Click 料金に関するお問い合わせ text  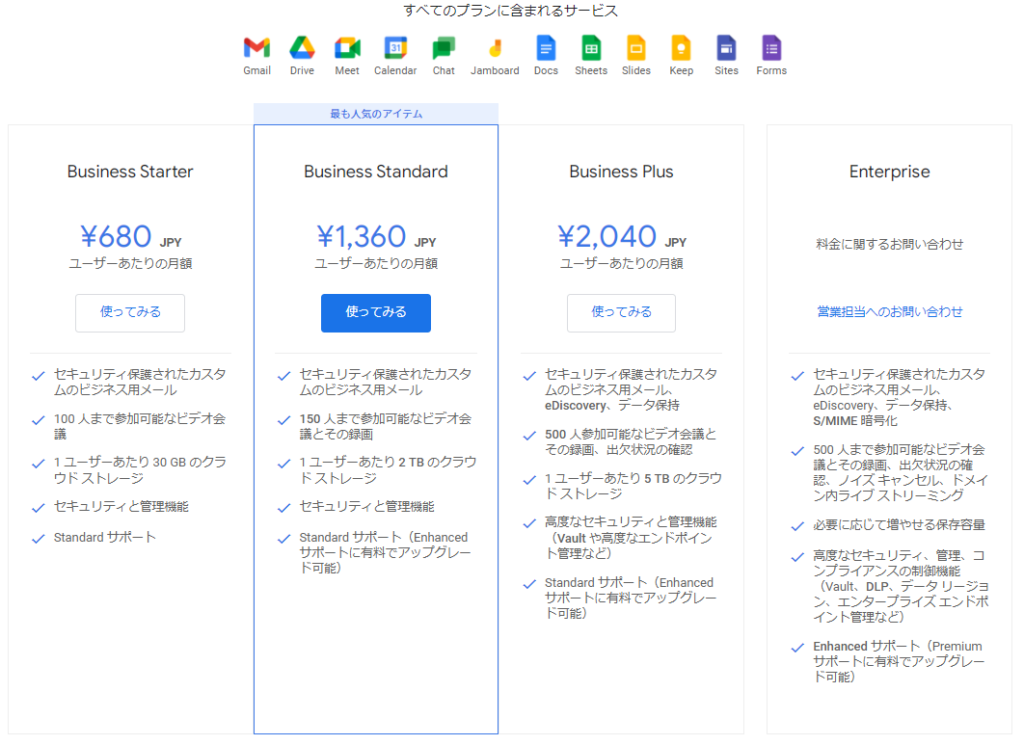click(889, 244)
